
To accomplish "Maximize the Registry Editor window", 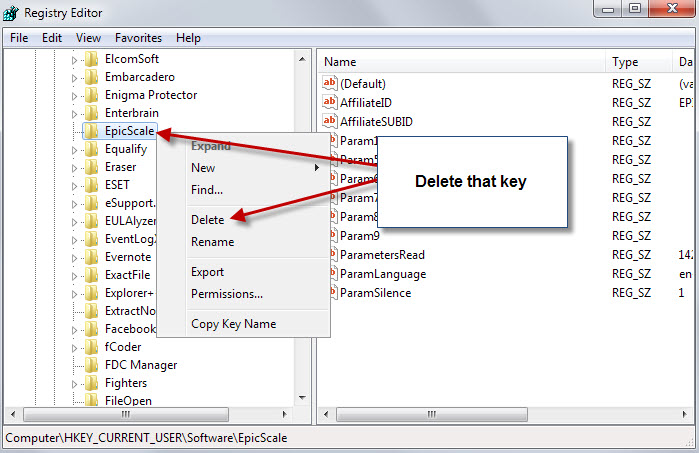I will (x=635, y=8).
